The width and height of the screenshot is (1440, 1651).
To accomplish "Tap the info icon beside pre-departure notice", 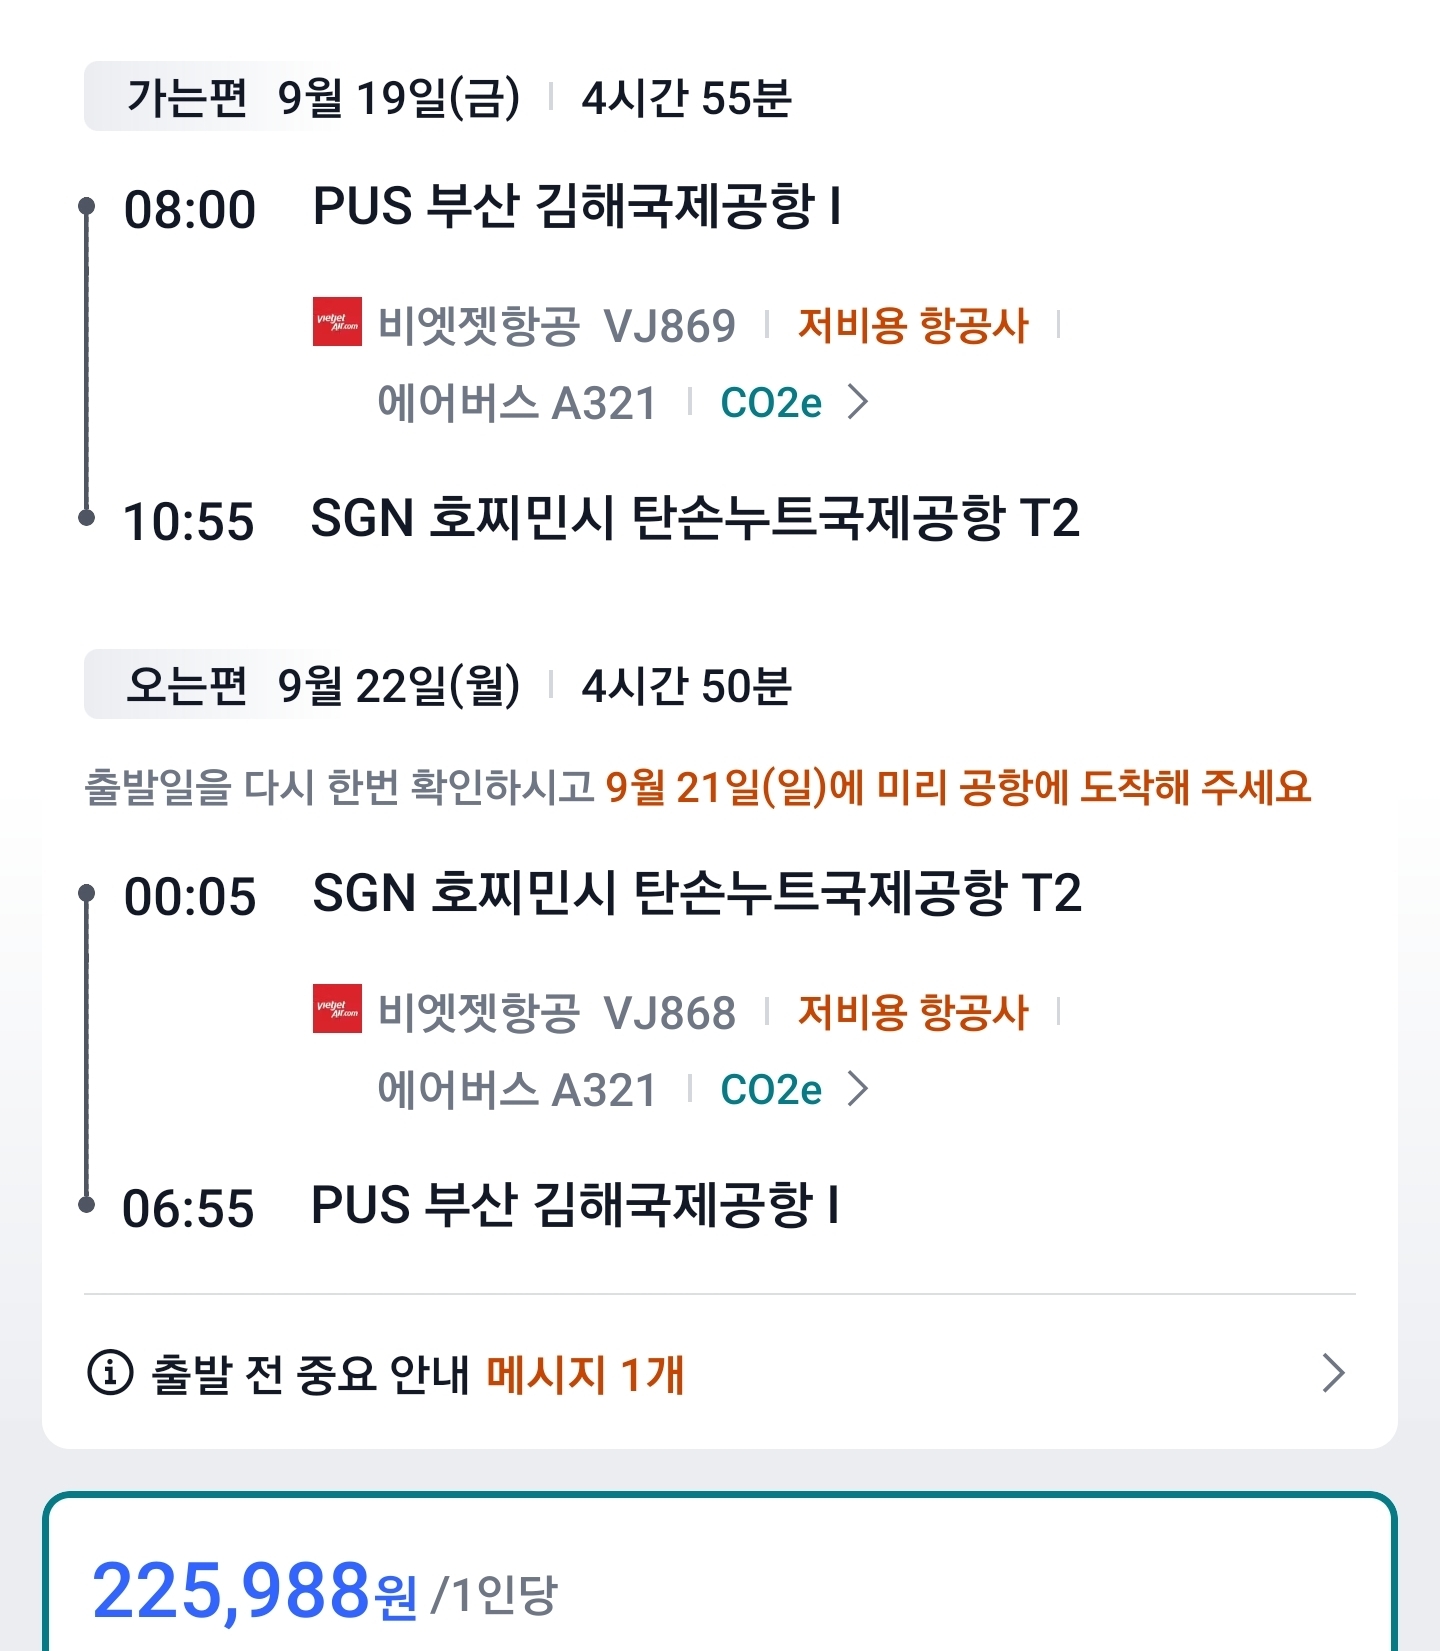I will [x=110, y=1372].
